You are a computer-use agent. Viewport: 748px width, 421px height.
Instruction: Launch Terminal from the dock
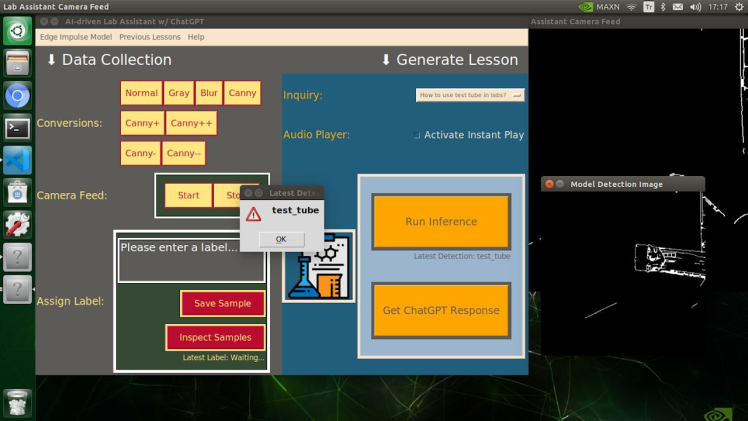pos(17,128)
